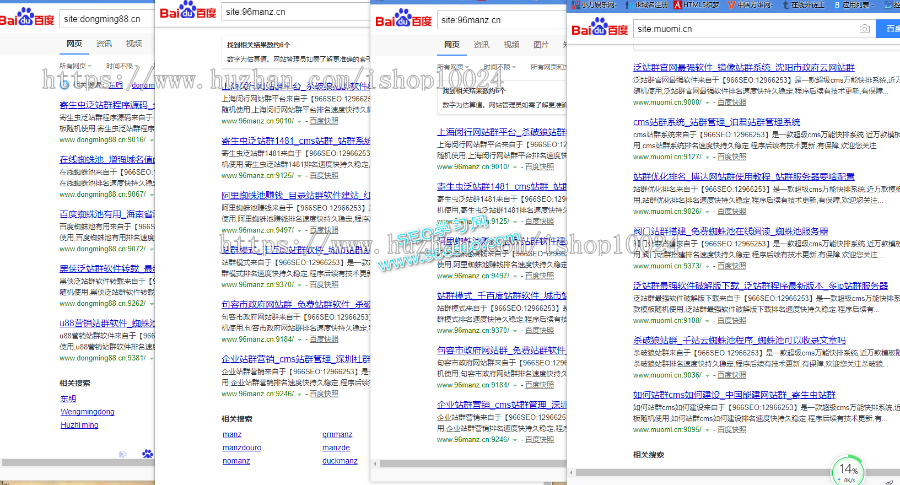Open the camera image search in the muomi.cn search box
Viewport: 900px width, 485px height.
click(865, 29)
